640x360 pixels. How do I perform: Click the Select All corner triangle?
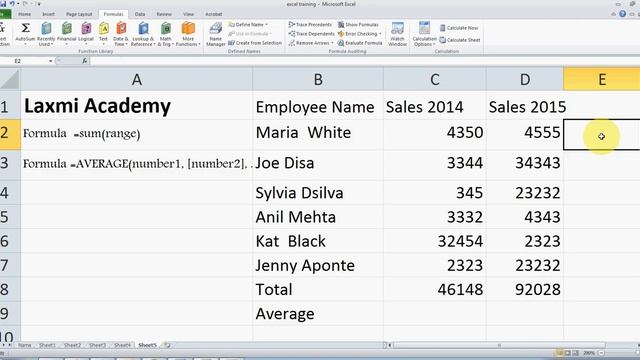(x=10, y=79)
